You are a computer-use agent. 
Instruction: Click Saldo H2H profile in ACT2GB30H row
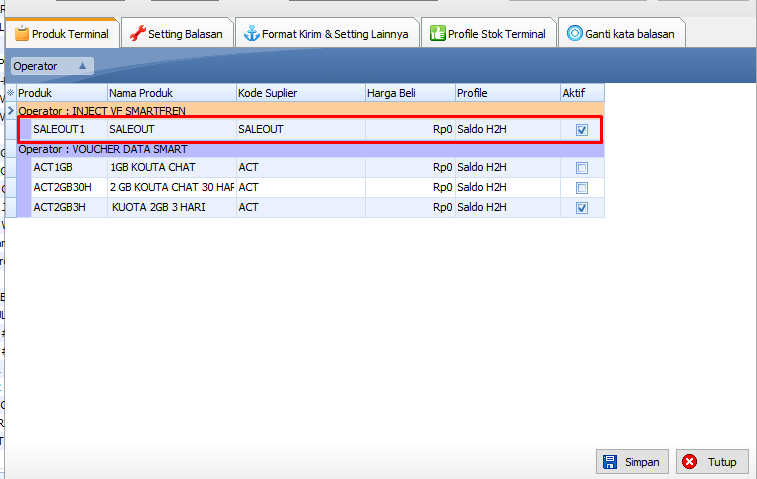click(508, 187)
